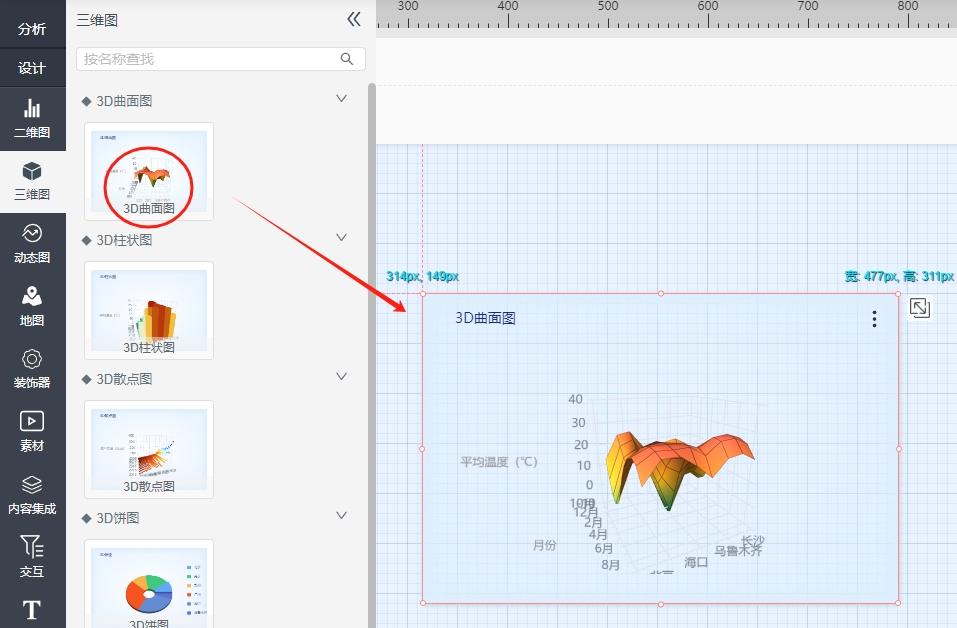Click the search magnifier icon
The image size is (957, 628).
347,59
